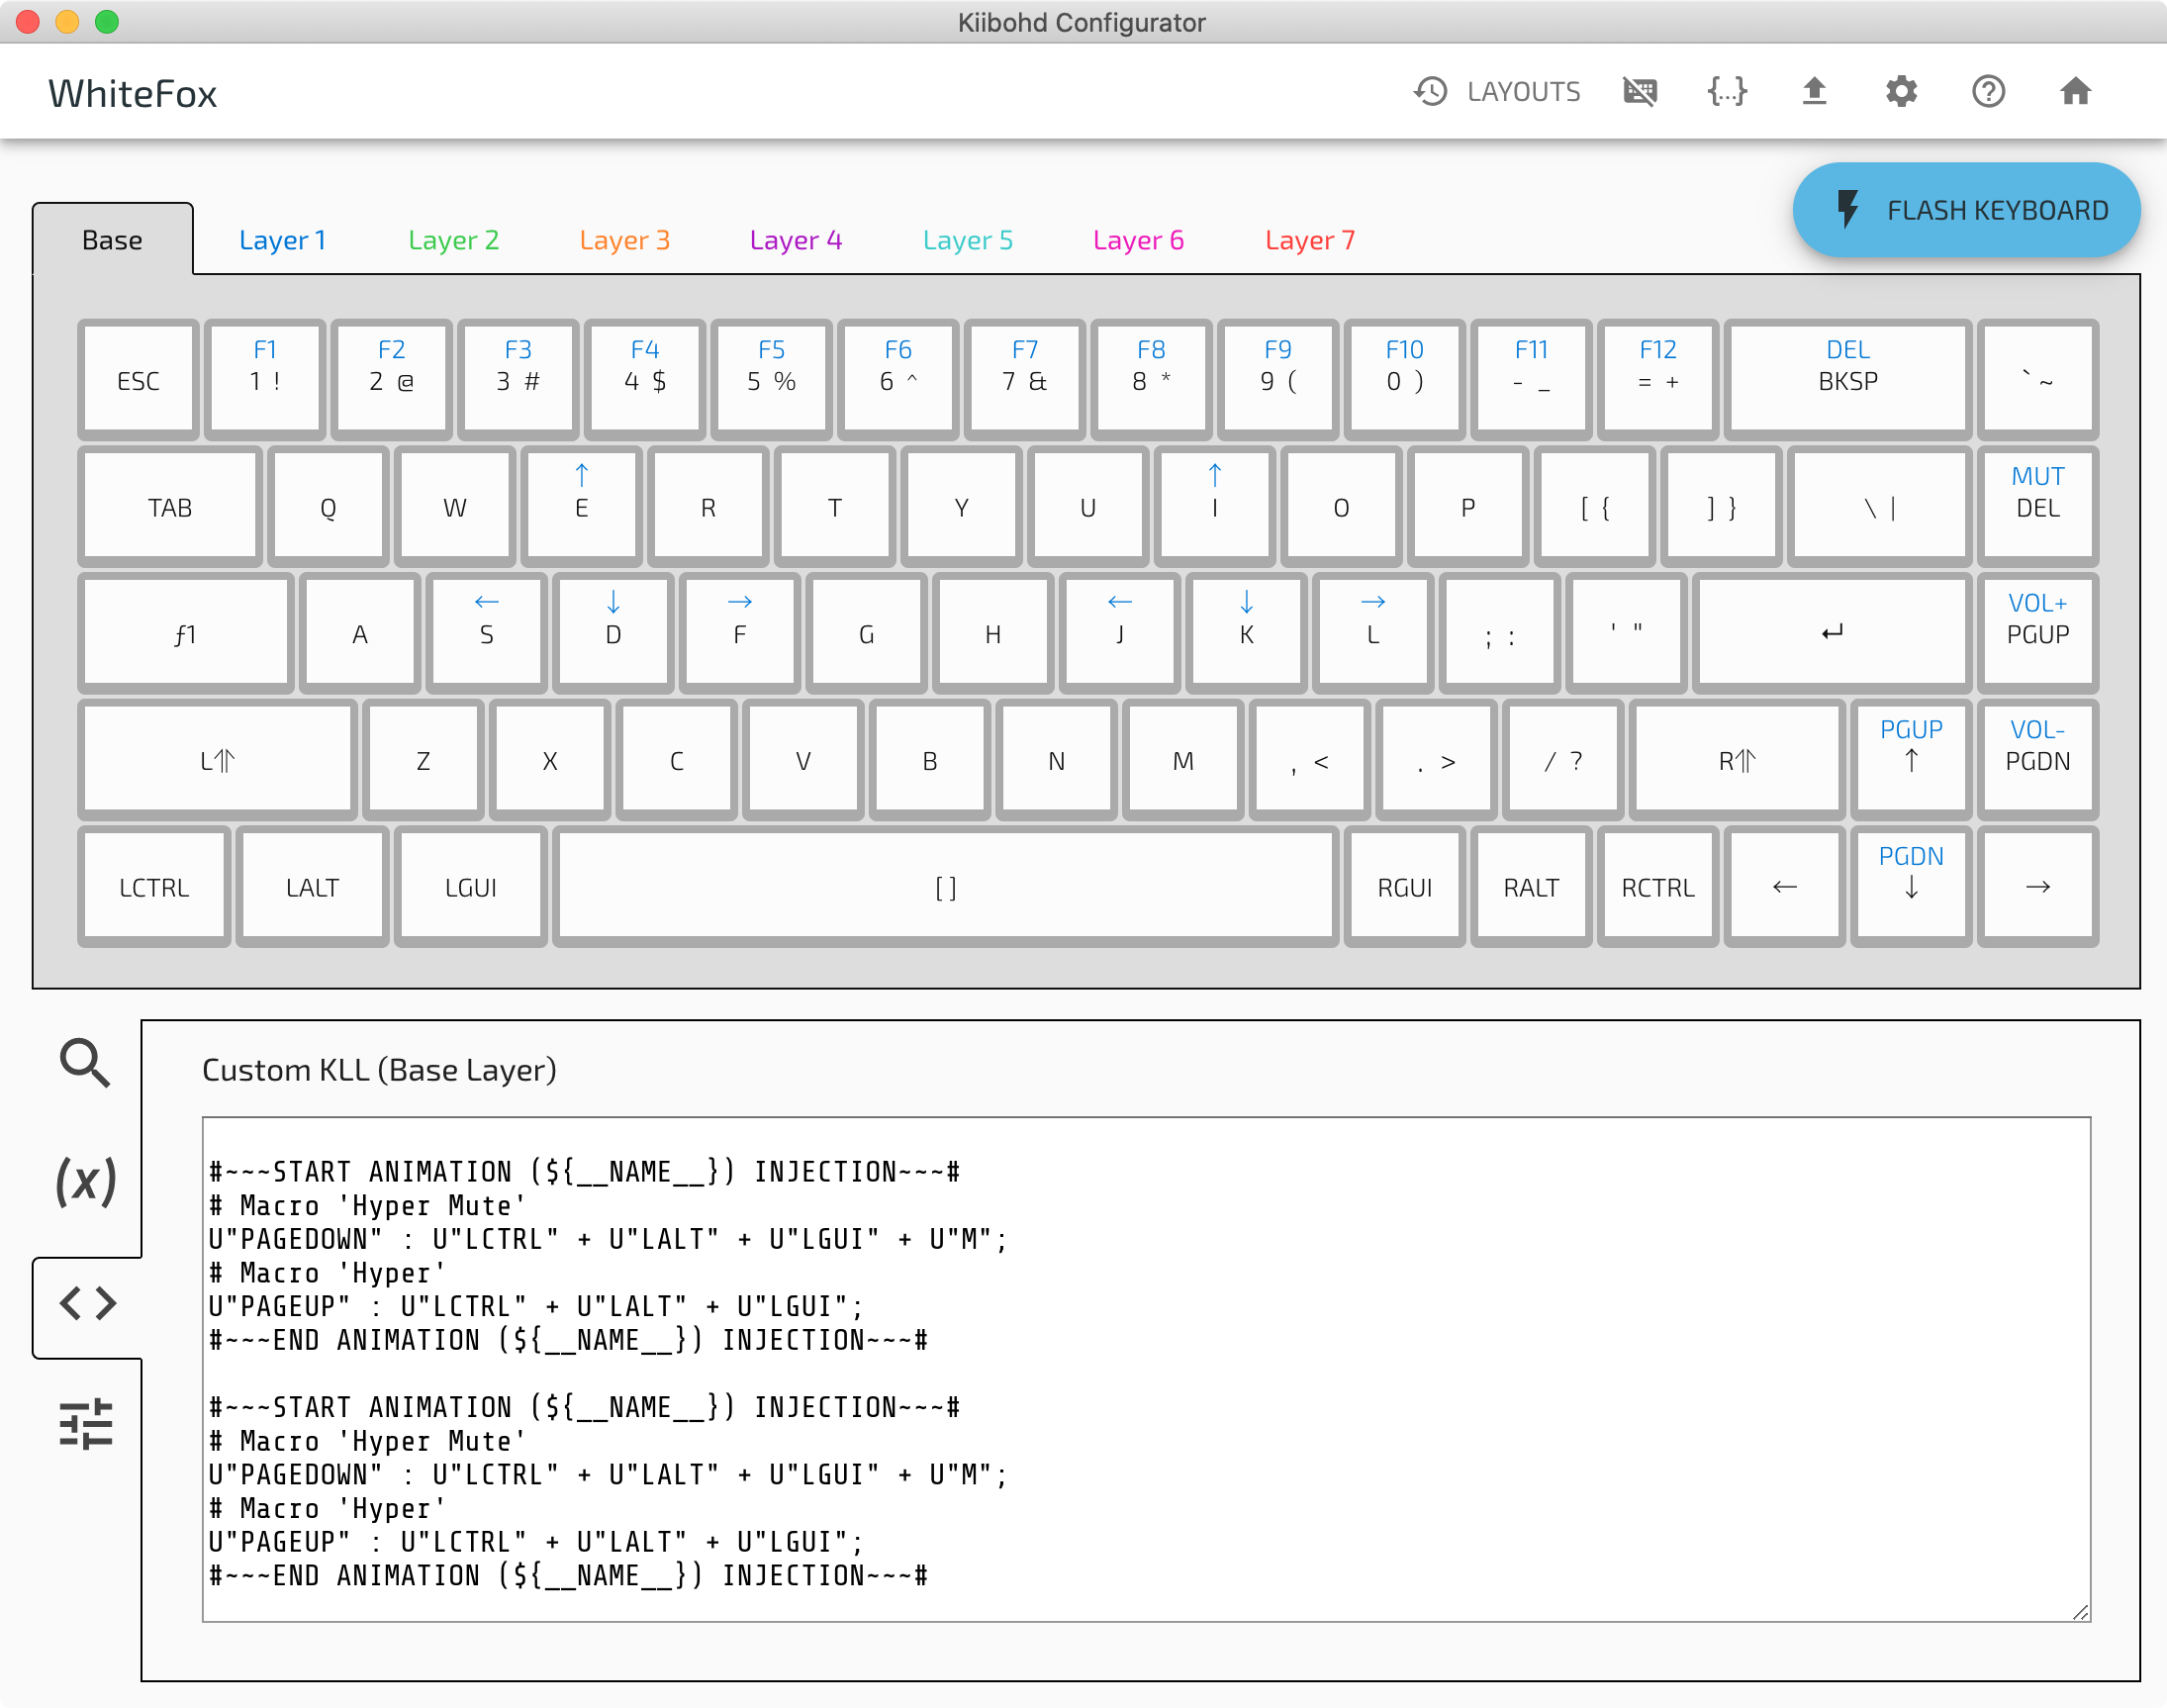This screenshot has width=2167, height=1708.
Task: Go to home icon
Action: pos(2075,92)
